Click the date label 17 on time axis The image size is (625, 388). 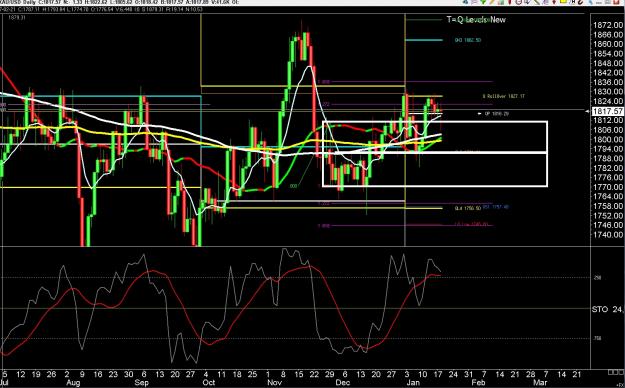pos(438,375)
